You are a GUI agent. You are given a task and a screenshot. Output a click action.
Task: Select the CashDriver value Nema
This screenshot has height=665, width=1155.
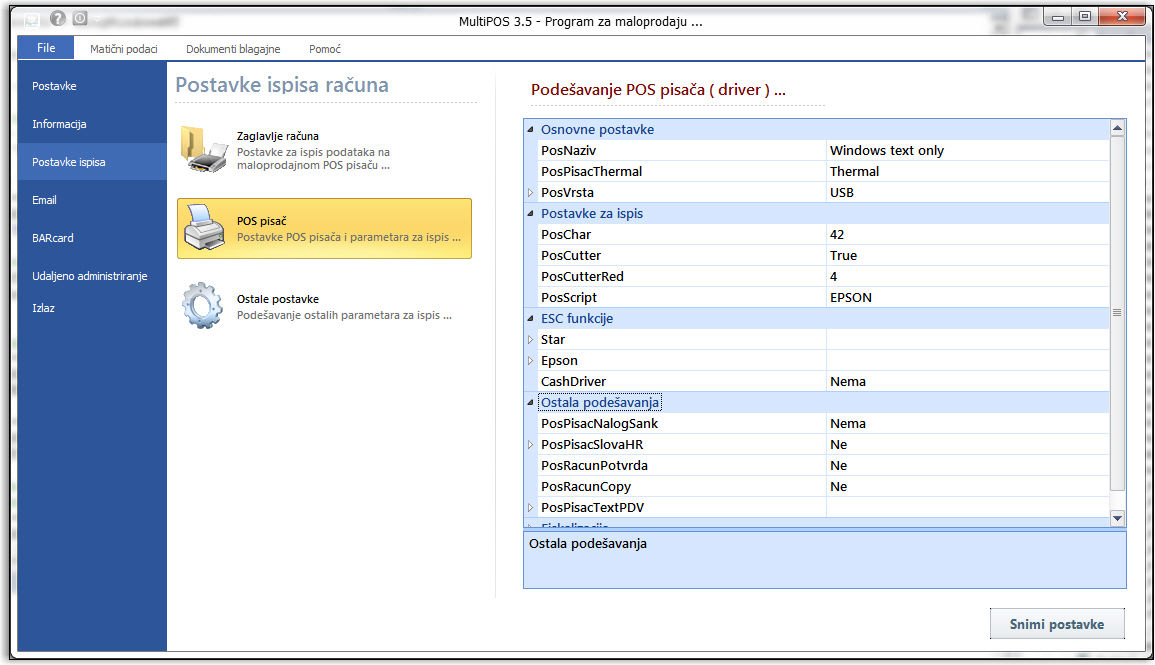[967, 381]
